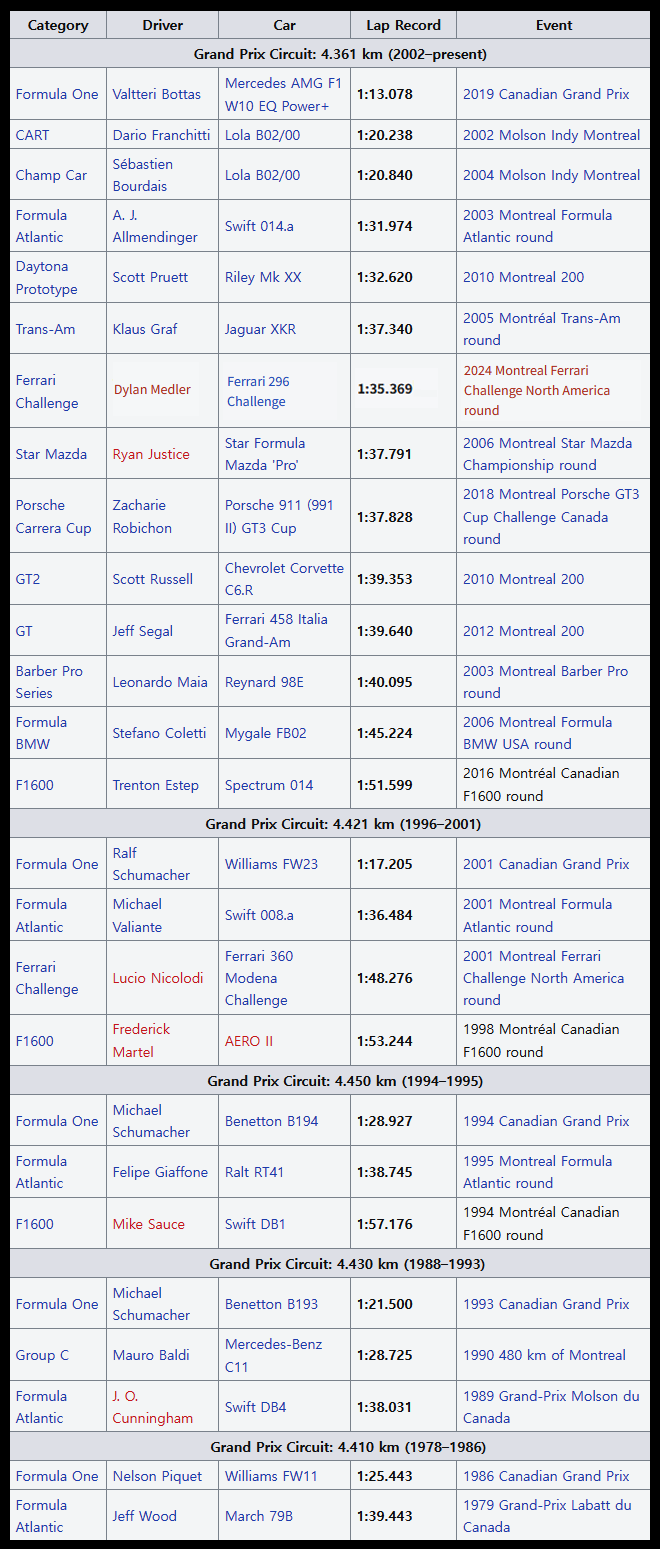660x1549 pixels.
Task: Open the Dario Franchitti link
Action: [x=161, y=135]
